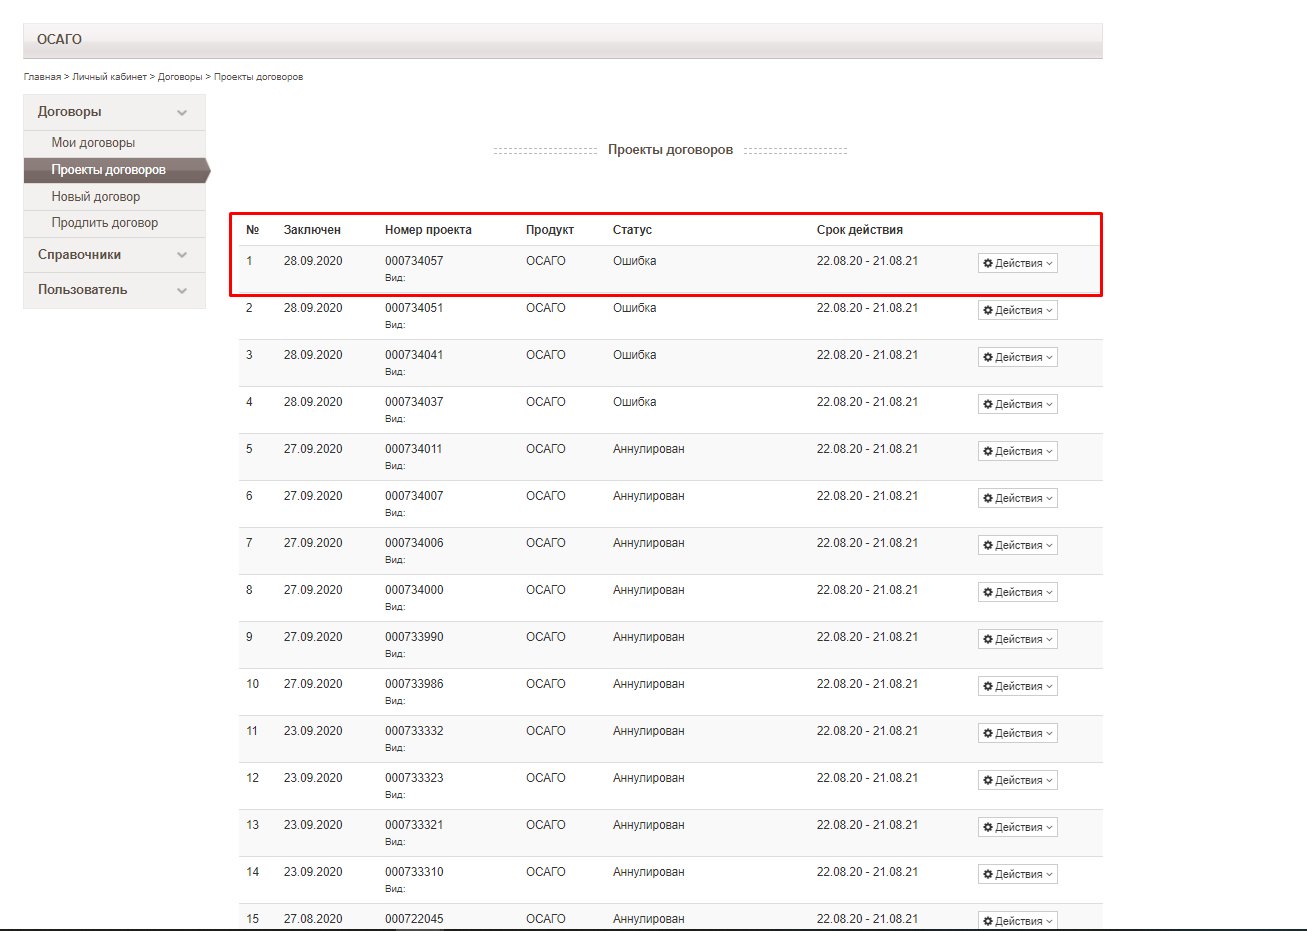Image resolution: width=1307 pixels, height=931 pixels.
Task: Click the Статус column header
Action: [632, 230]
